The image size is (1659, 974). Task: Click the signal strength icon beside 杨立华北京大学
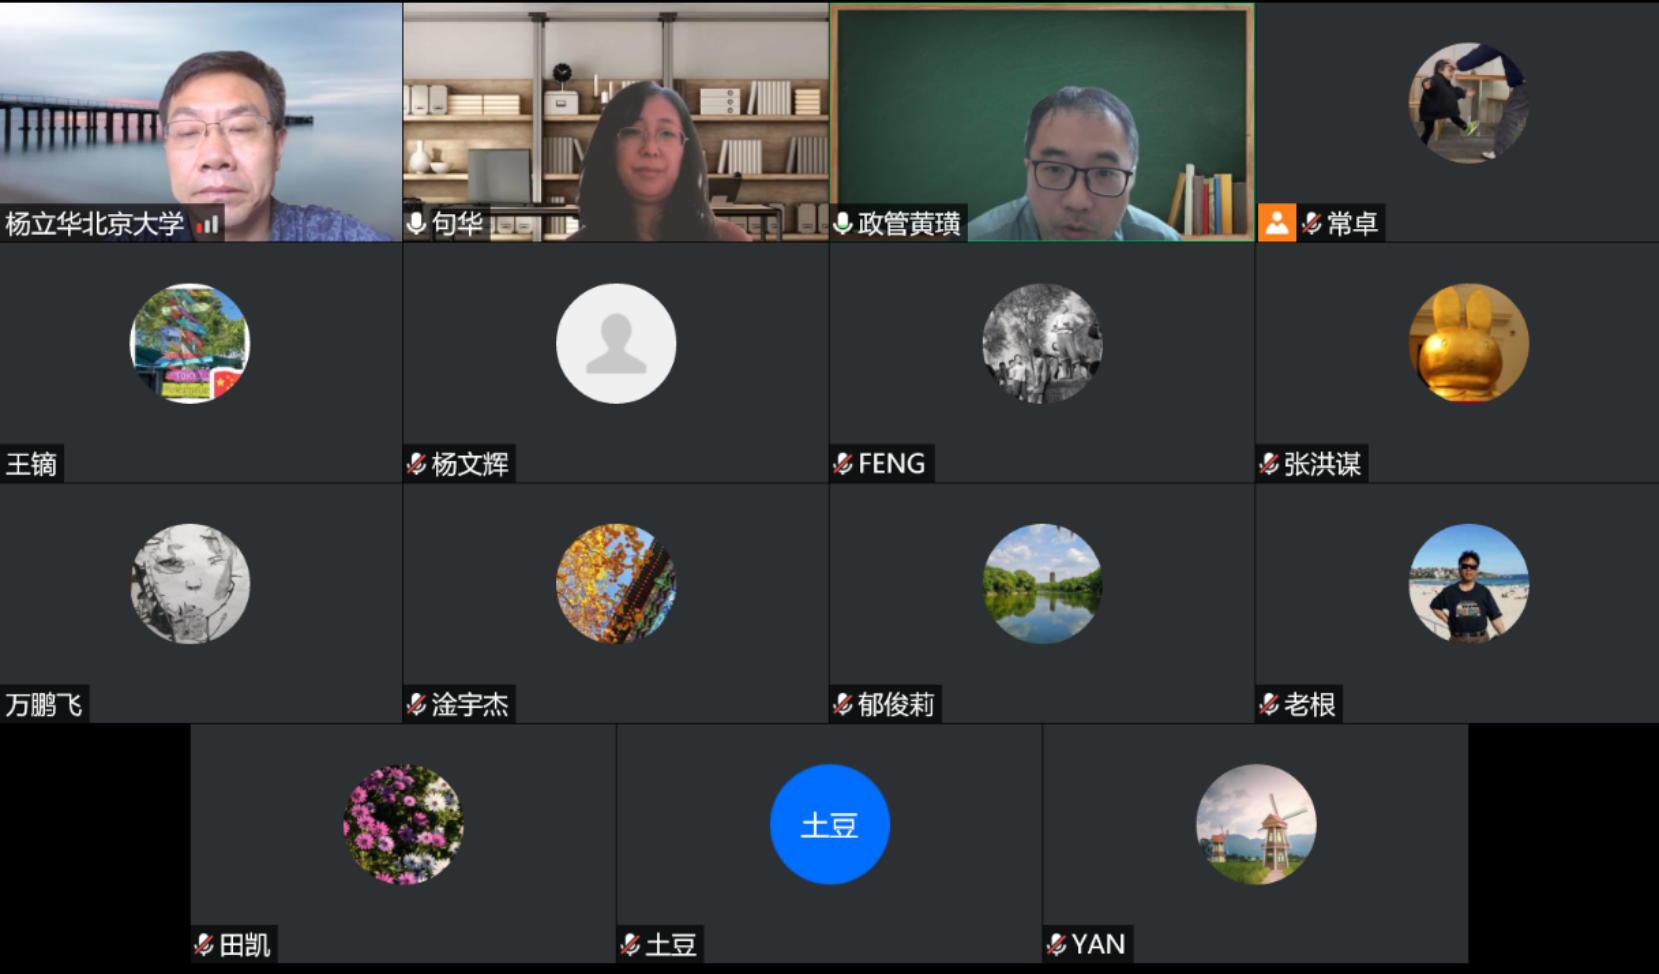(x=207, y=225)
